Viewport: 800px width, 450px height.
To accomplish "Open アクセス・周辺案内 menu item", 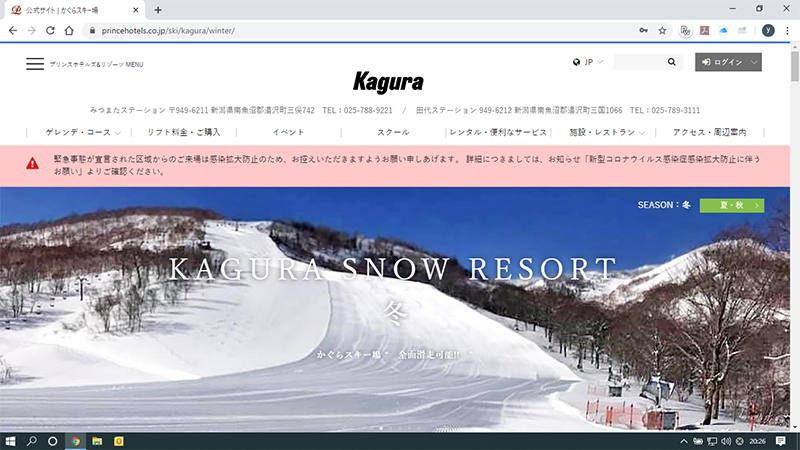I will (709, 132).
